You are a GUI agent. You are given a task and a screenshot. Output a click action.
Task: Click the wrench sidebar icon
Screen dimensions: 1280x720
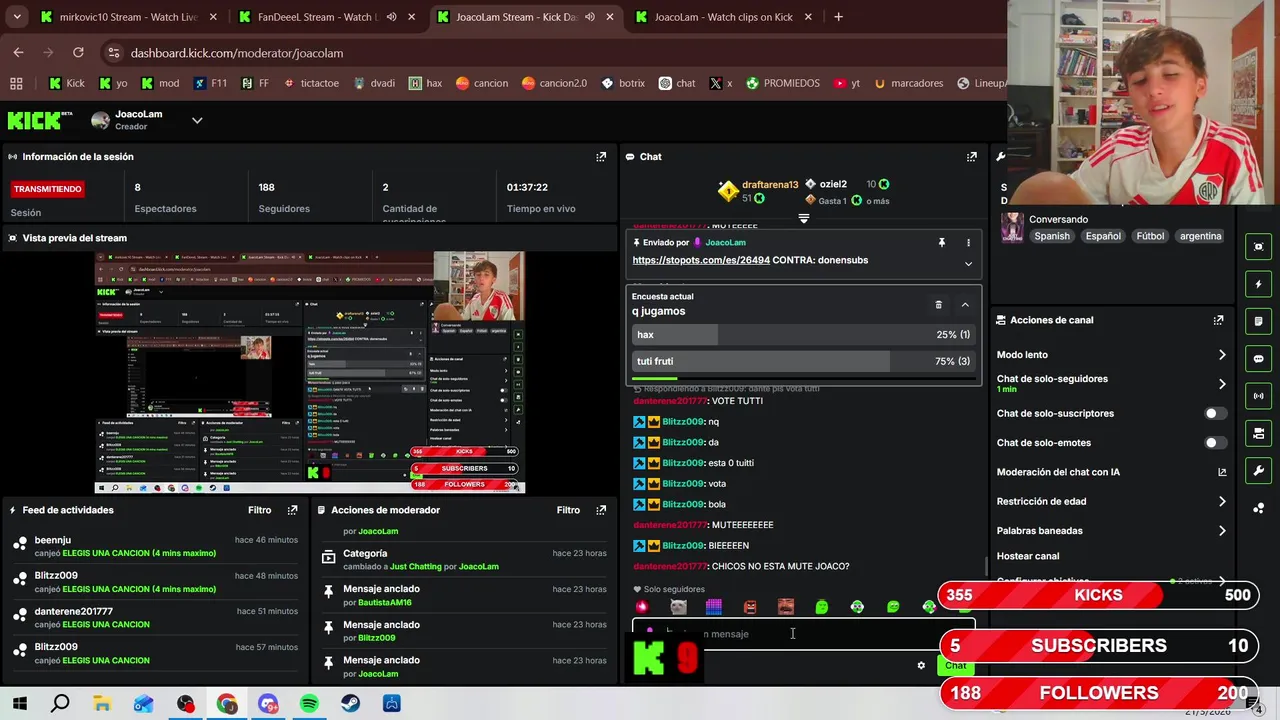(x=1258, y=471)
